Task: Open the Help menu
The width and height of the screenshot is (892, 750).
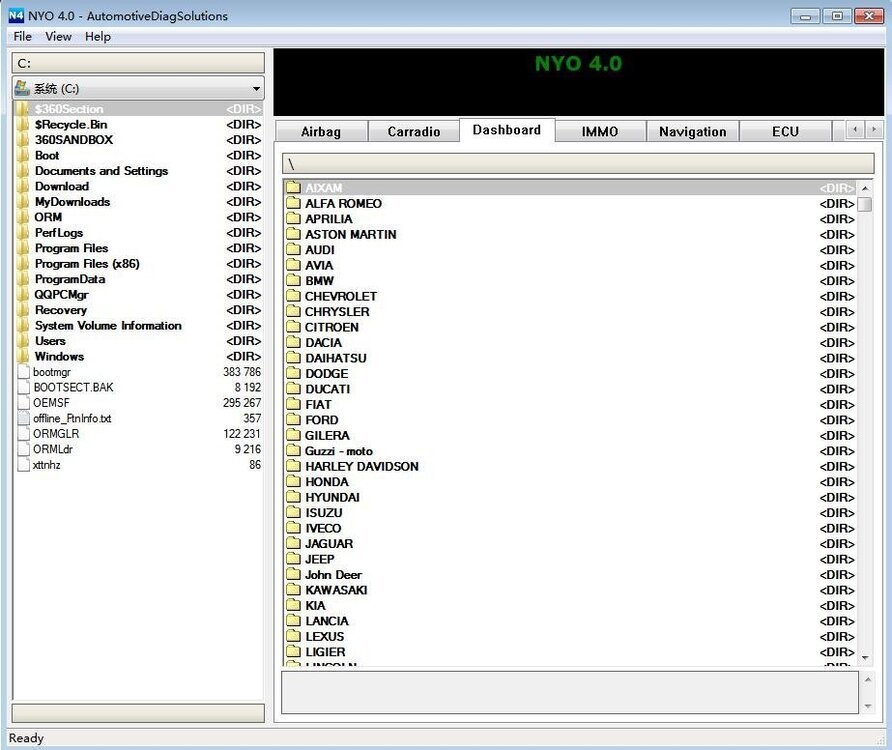Action: tap(97, 36)
